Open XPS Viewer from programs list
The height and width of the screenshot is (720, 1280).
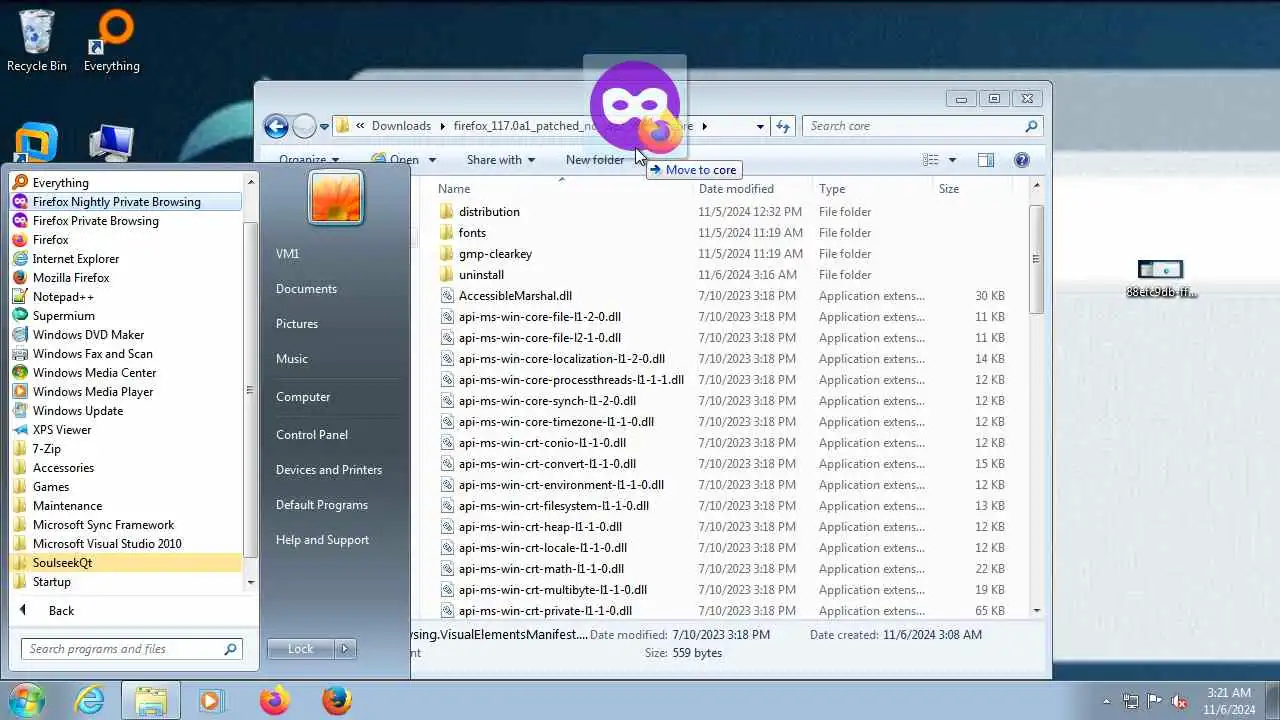125,429
